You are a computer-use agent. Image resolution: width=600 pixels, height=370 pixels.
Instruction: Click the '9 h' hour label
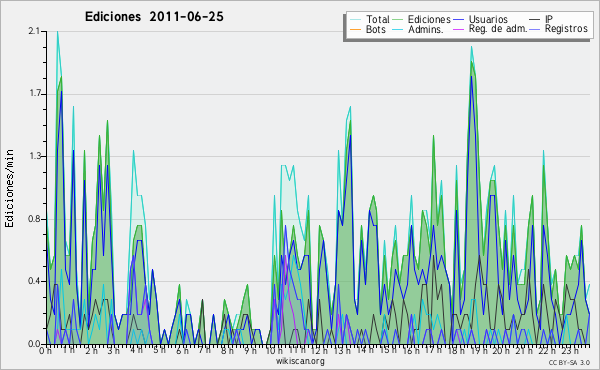[x=250, y=350]
